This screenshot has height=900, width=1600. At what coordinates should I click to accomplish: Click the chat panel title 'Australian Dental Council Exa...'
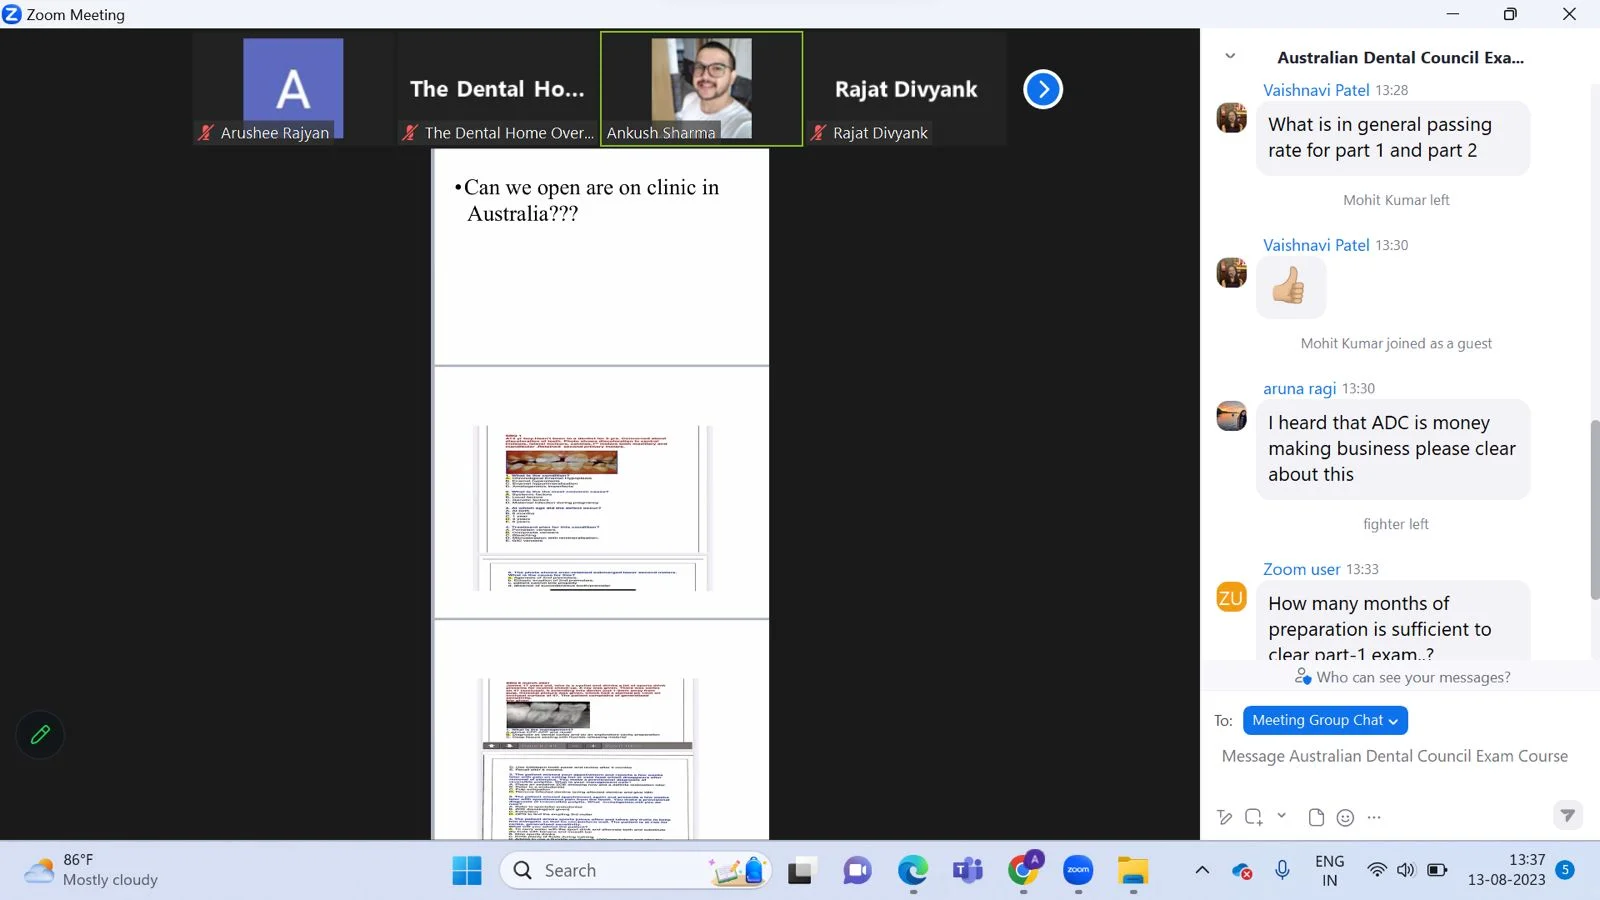1400,57
